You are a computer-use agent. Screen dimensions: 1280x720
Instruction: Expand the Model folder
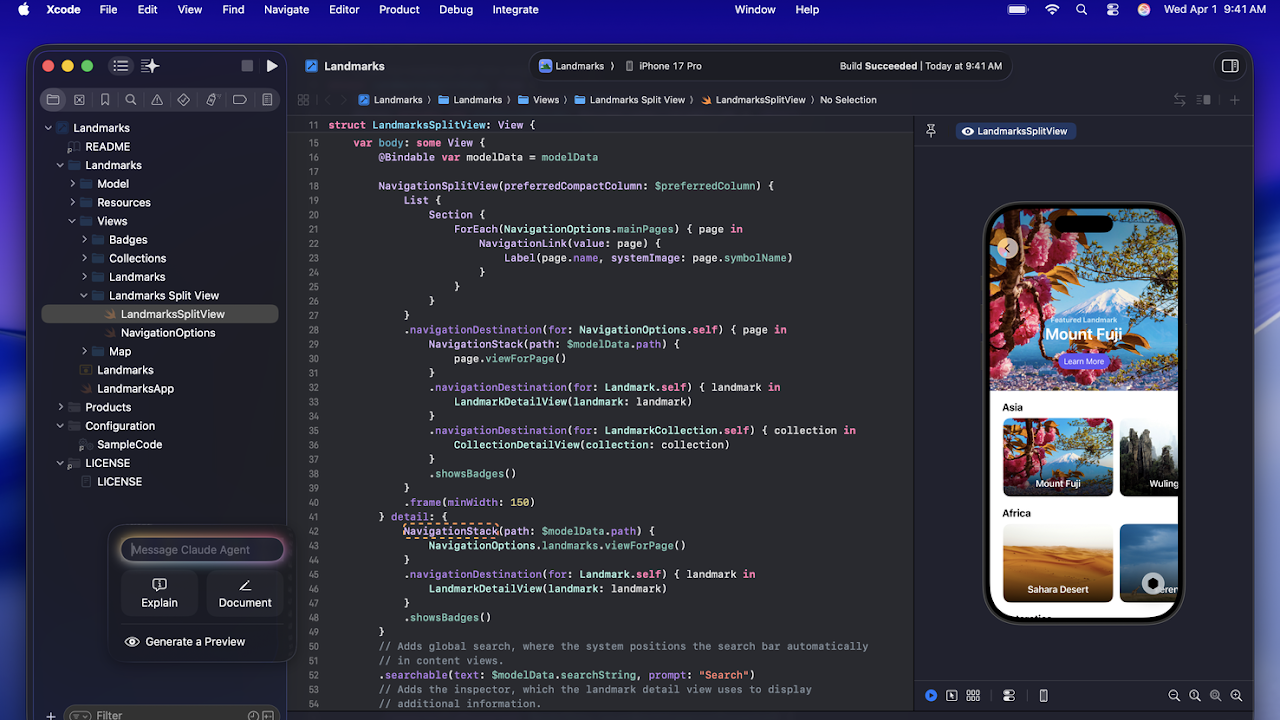tap(73, 184)
